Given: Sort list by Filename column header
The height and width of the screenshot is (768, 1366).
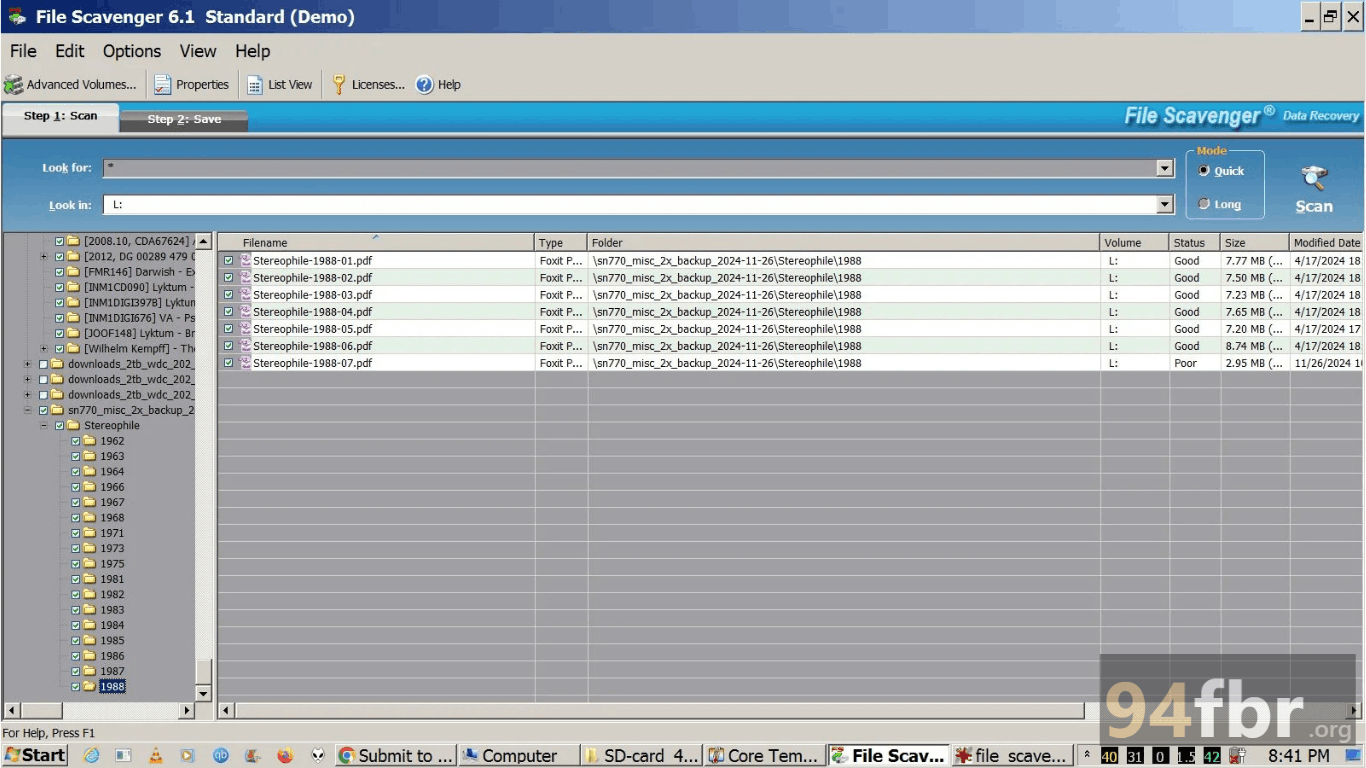Looking at the screenshot, I should (376, 243).
